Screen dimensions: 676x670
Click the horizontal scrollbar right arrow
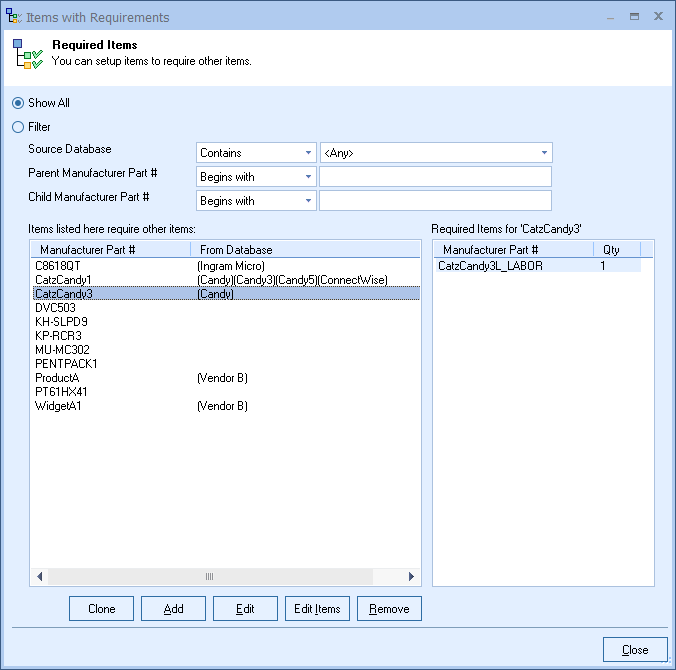coord(411,577)
